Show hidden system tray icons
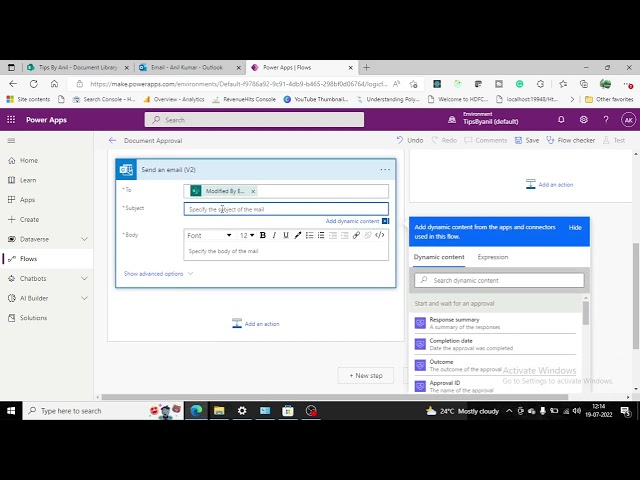 (x=509, y=411)
